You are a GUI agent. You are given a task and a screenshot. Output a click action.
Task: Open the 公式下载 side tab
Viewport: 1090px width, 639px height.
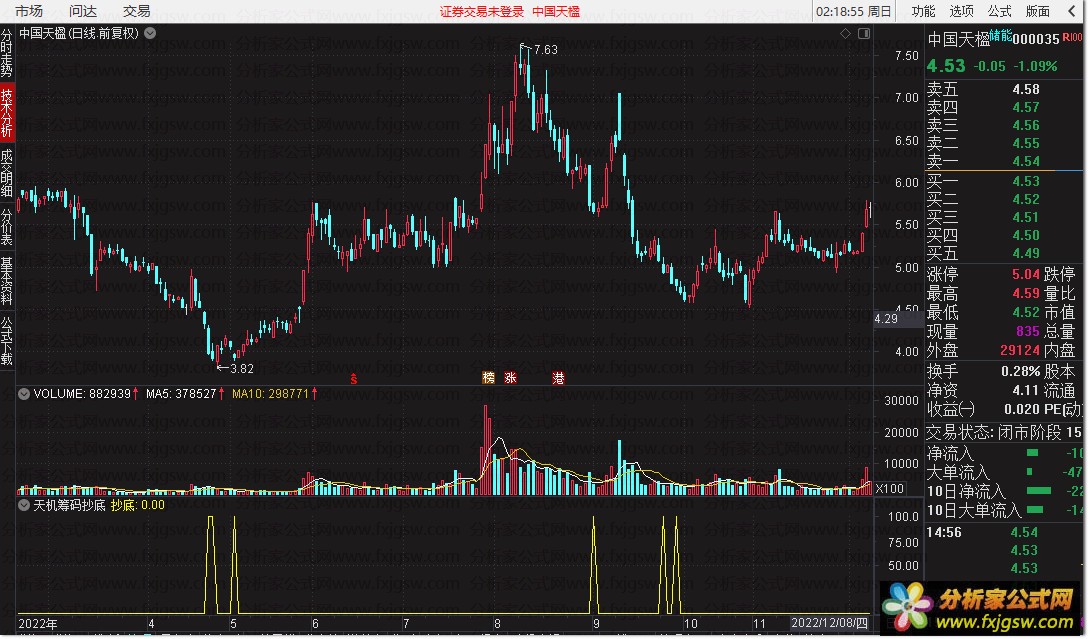pyautogui.click(x=7, y=341)
